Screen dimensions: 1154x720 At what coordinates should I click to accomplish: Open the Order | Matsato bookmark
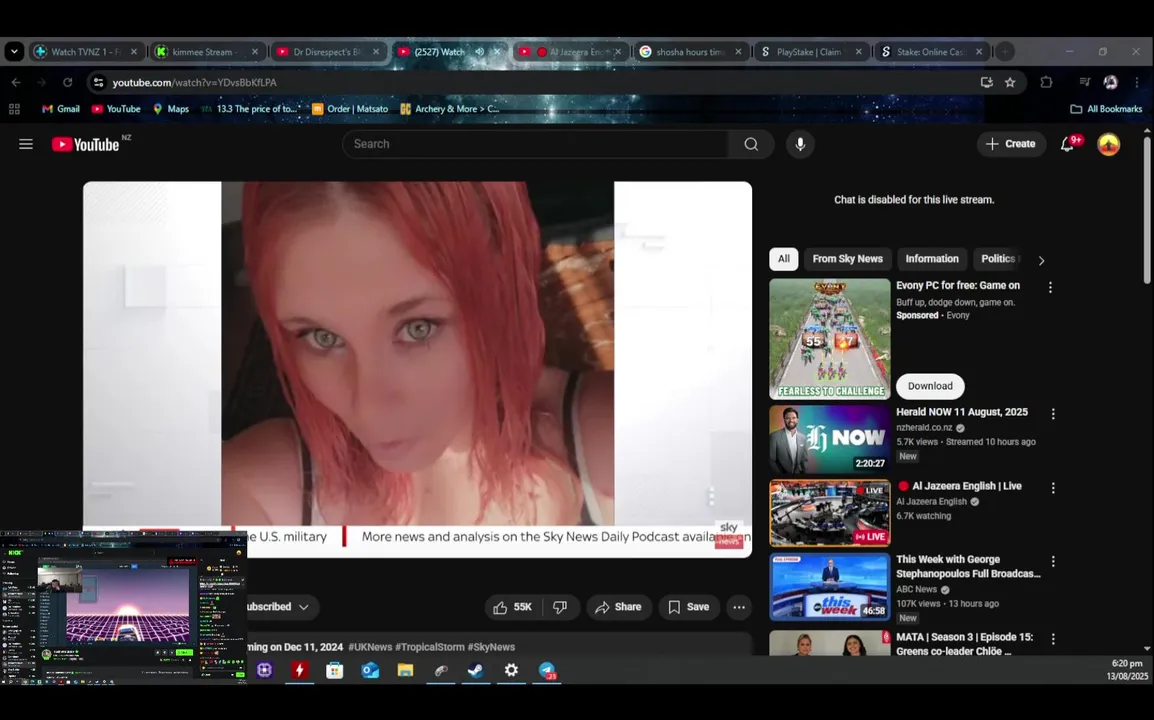(350, 109)
